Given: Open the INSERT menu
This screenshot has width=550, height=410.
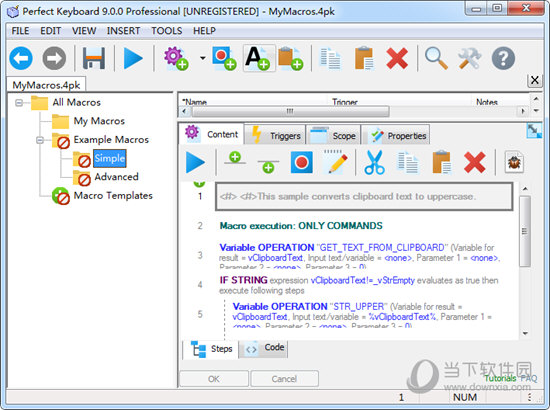Looking at the screenshot, I should (123, 31).
